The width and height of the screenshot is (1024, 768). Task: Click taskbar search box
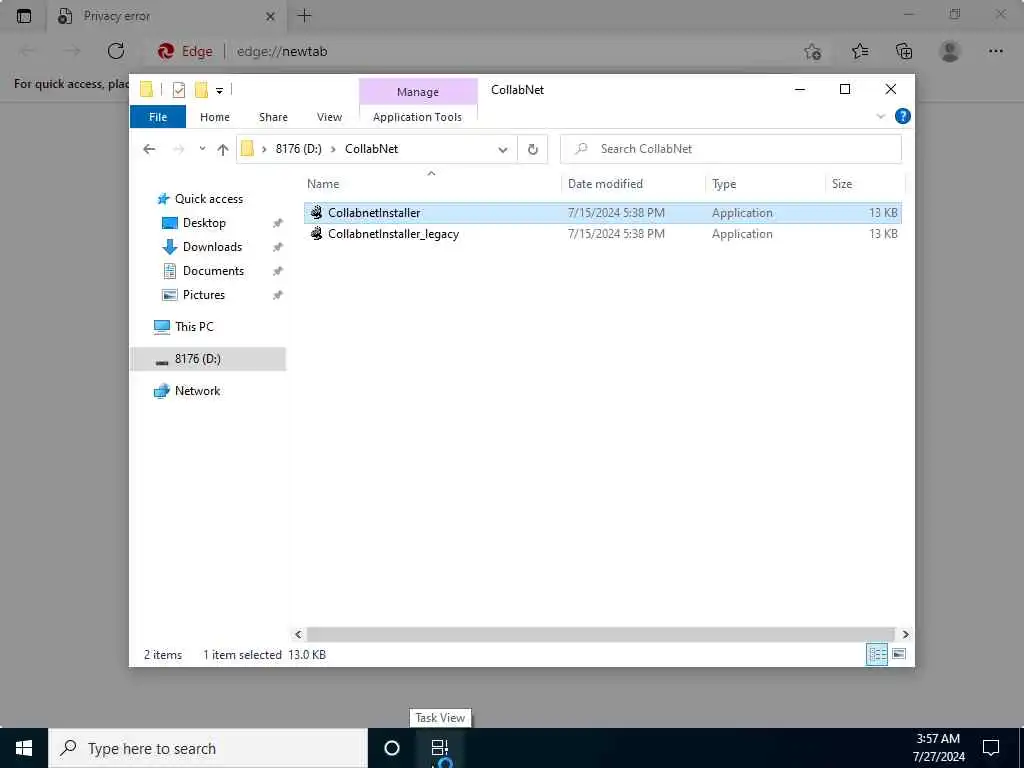(x=208, y=748)
